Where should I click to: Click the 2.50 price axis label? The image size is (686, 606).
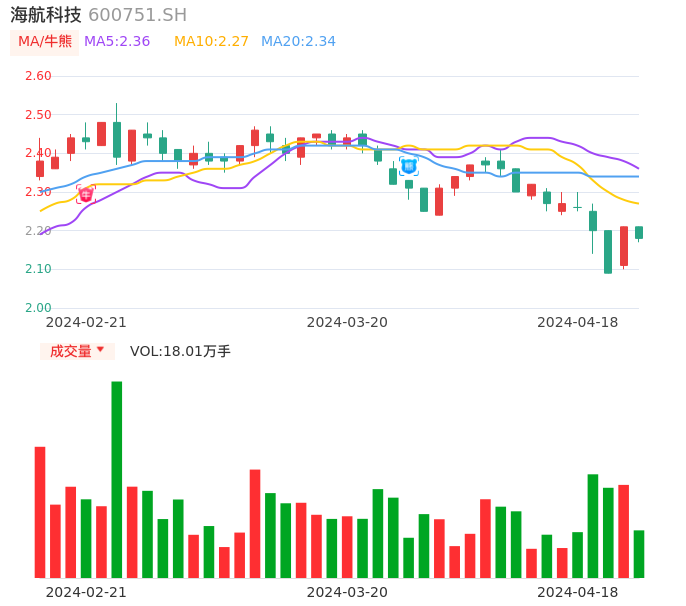pyautogui.click(x=38, y=115)
